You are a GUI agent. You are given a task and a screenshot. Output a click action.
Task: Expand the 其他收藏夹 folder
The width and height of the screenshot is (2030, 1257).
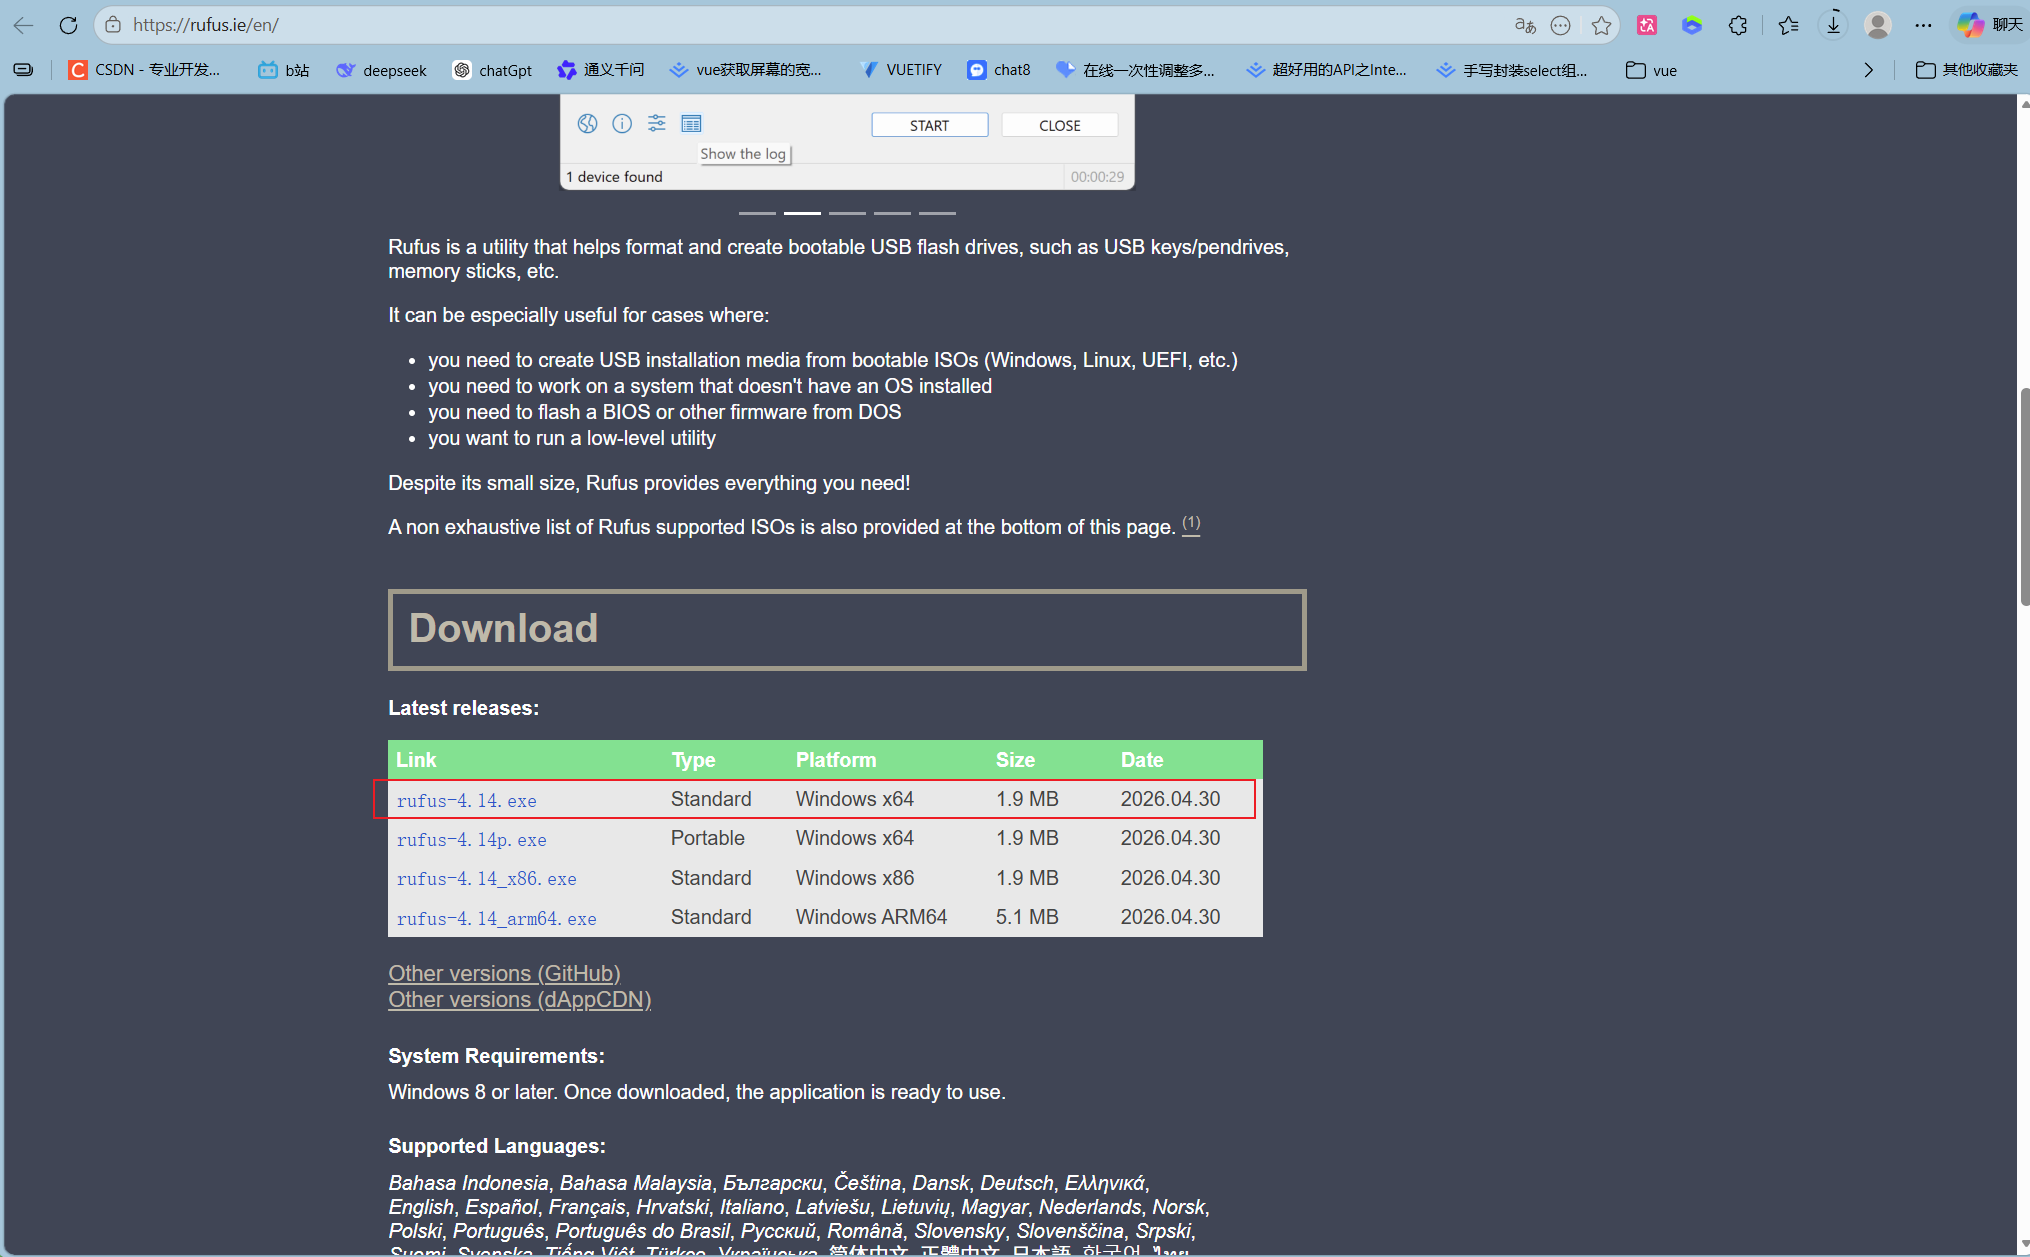(x=1967, y=70)
